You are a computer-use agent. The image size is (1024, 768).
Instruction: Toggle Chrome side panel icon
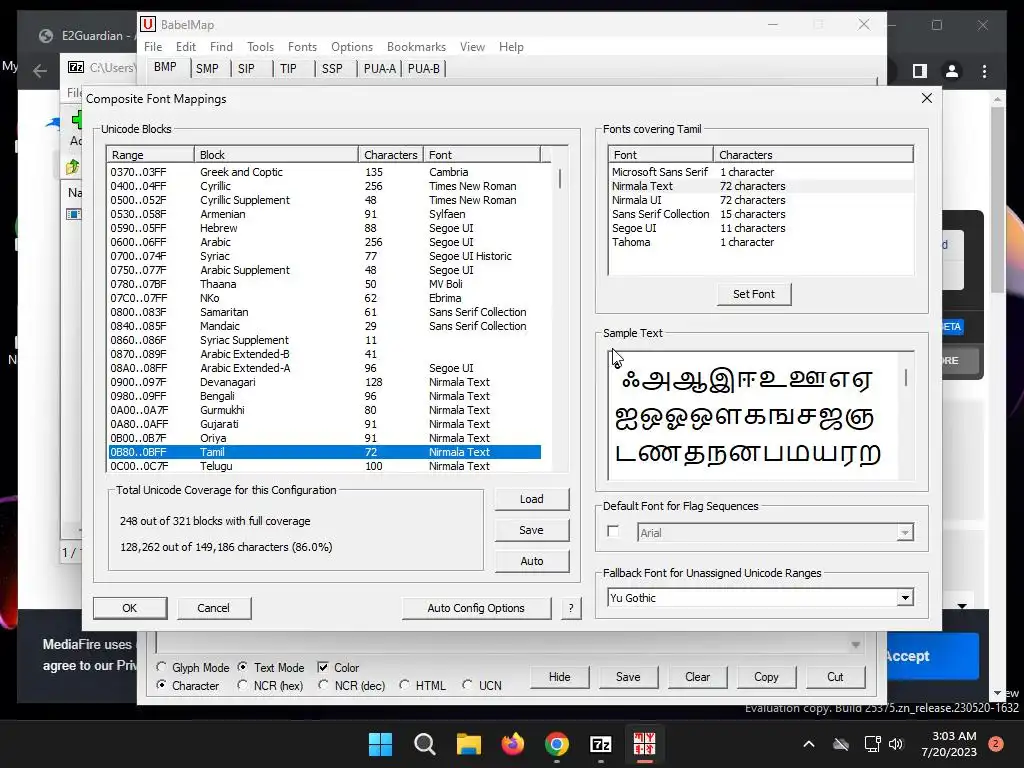pyautogui.click(x=920, y=71)
